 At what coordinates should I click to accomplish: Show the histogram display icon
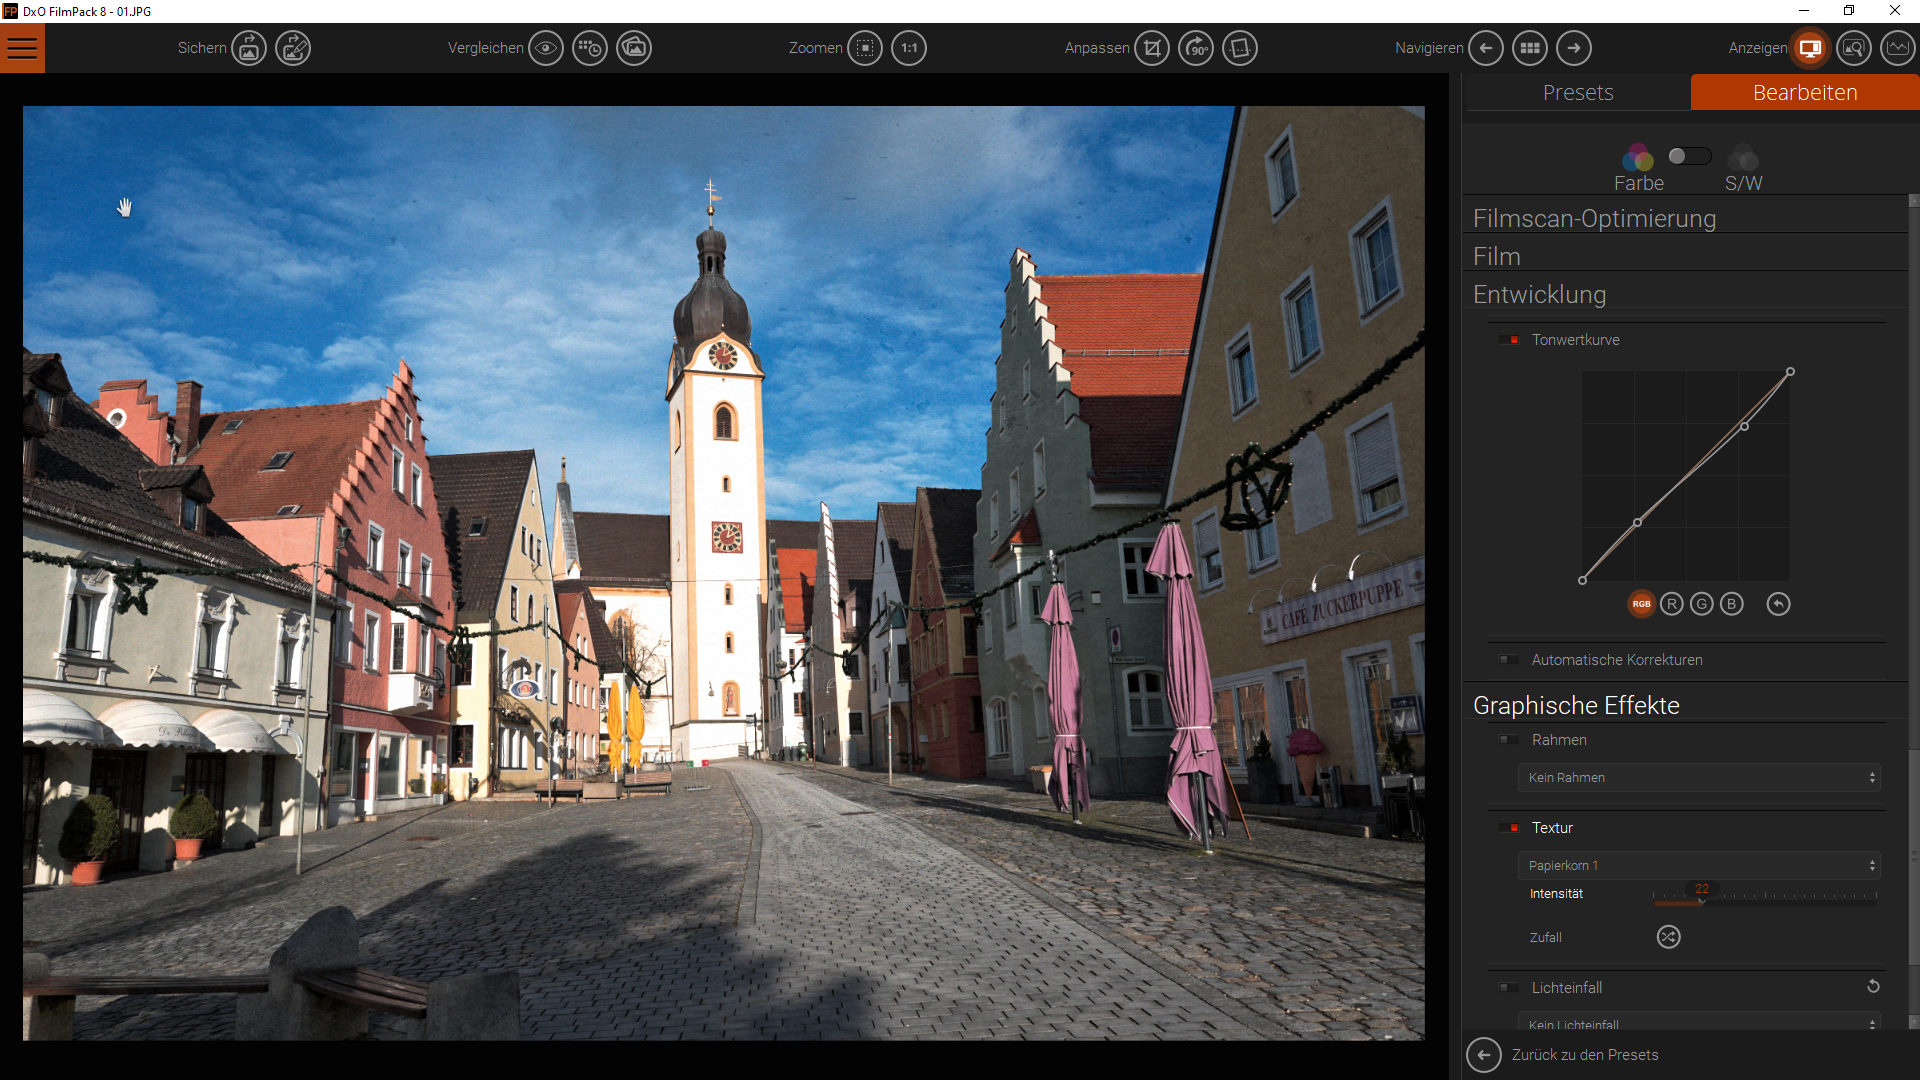tap(1897, 48)
